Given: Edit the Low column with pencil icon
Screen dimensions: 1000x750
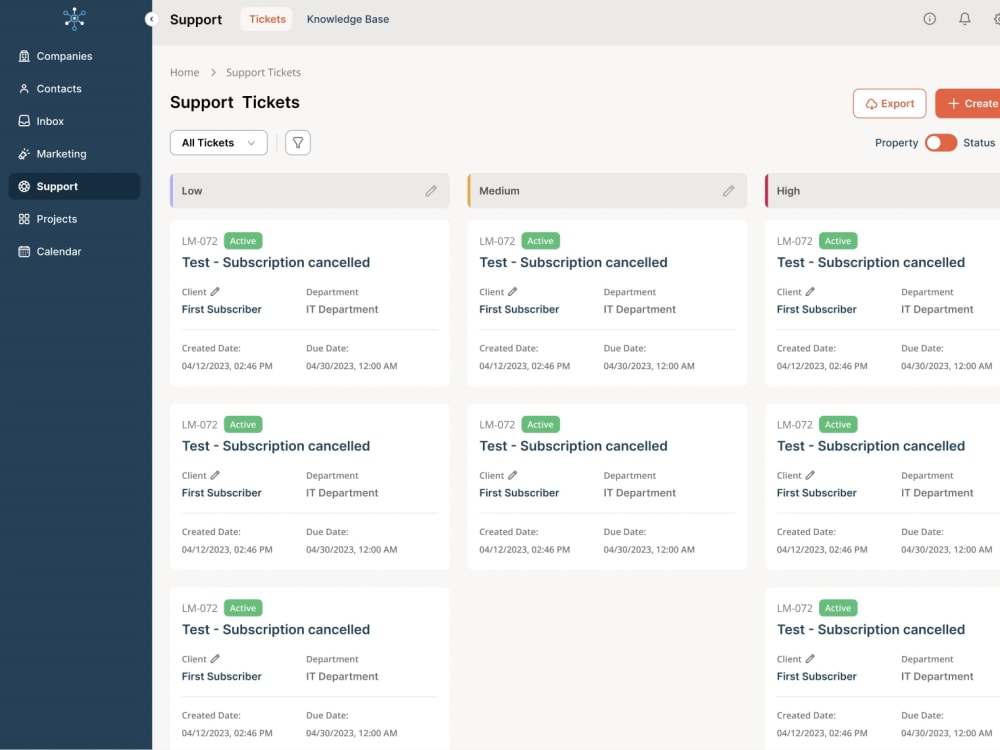Looking at the screenshot, I should pyautogui.click(x=431, y=191).
